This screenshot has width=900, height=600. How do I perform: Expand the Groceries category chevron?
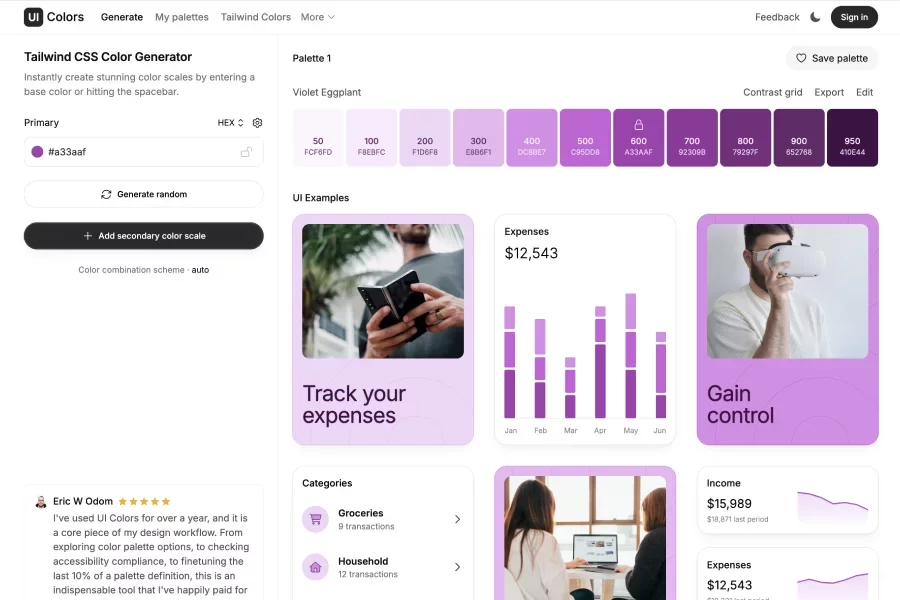[457, 519]
